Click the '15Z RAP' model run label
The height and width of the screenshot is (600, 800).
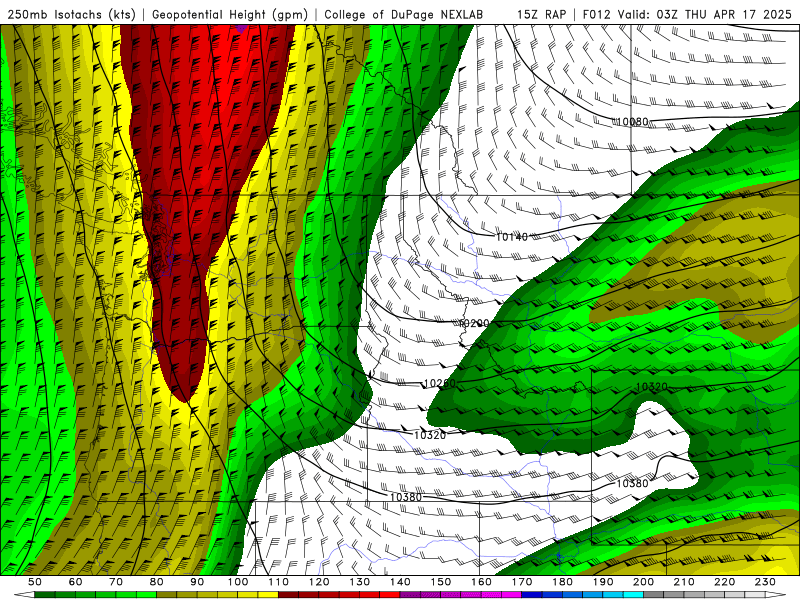point(541,15)
